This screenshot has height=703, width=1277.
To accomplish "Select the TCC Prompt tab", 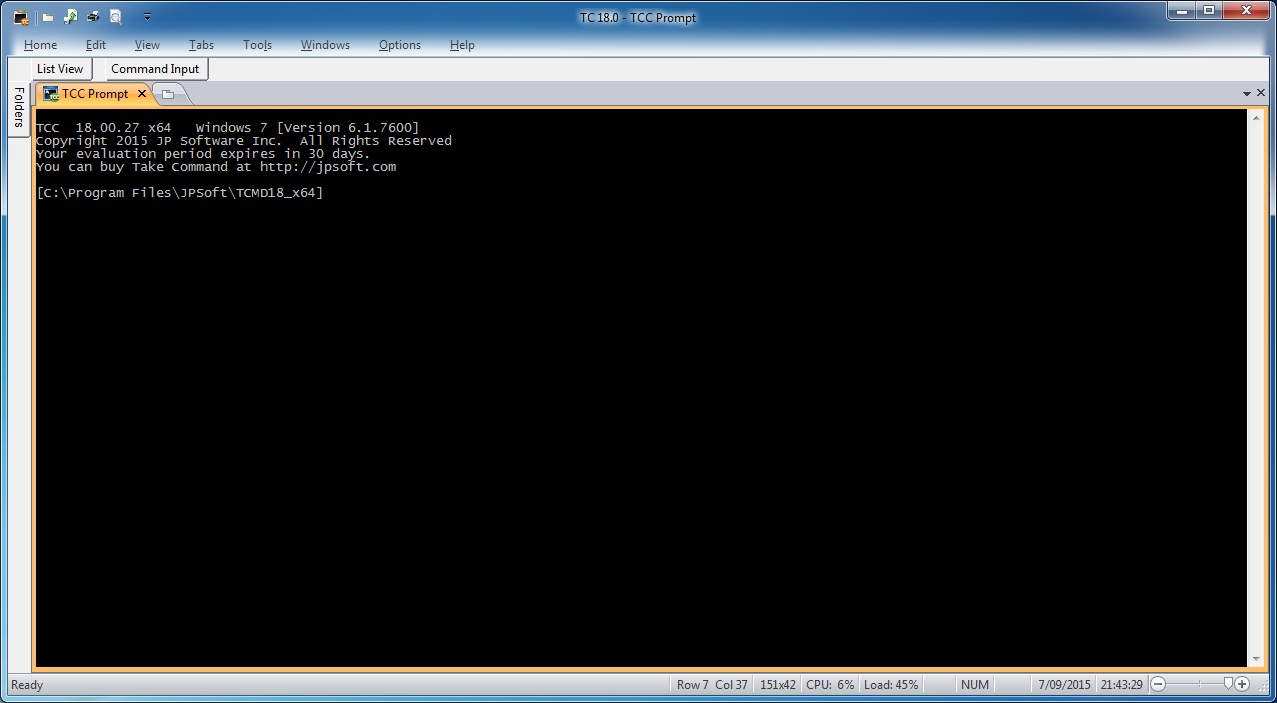I will [94, 94].
